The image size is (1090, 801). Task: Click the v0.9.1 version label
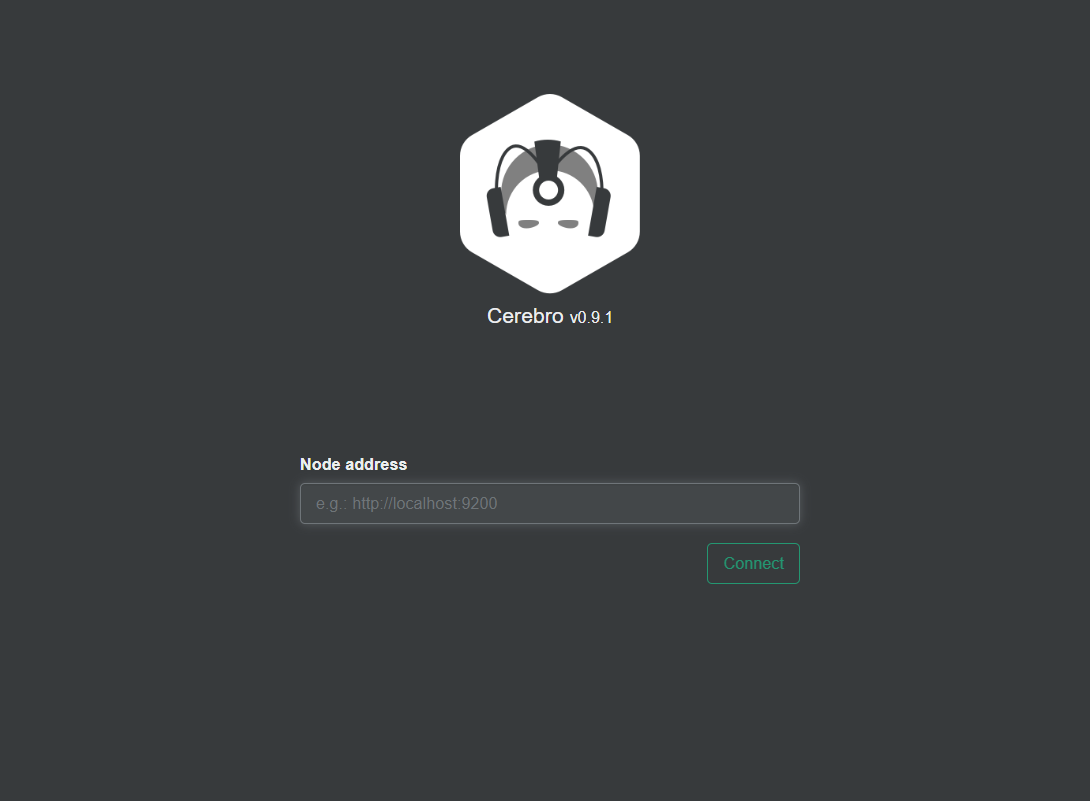(591, 318)
